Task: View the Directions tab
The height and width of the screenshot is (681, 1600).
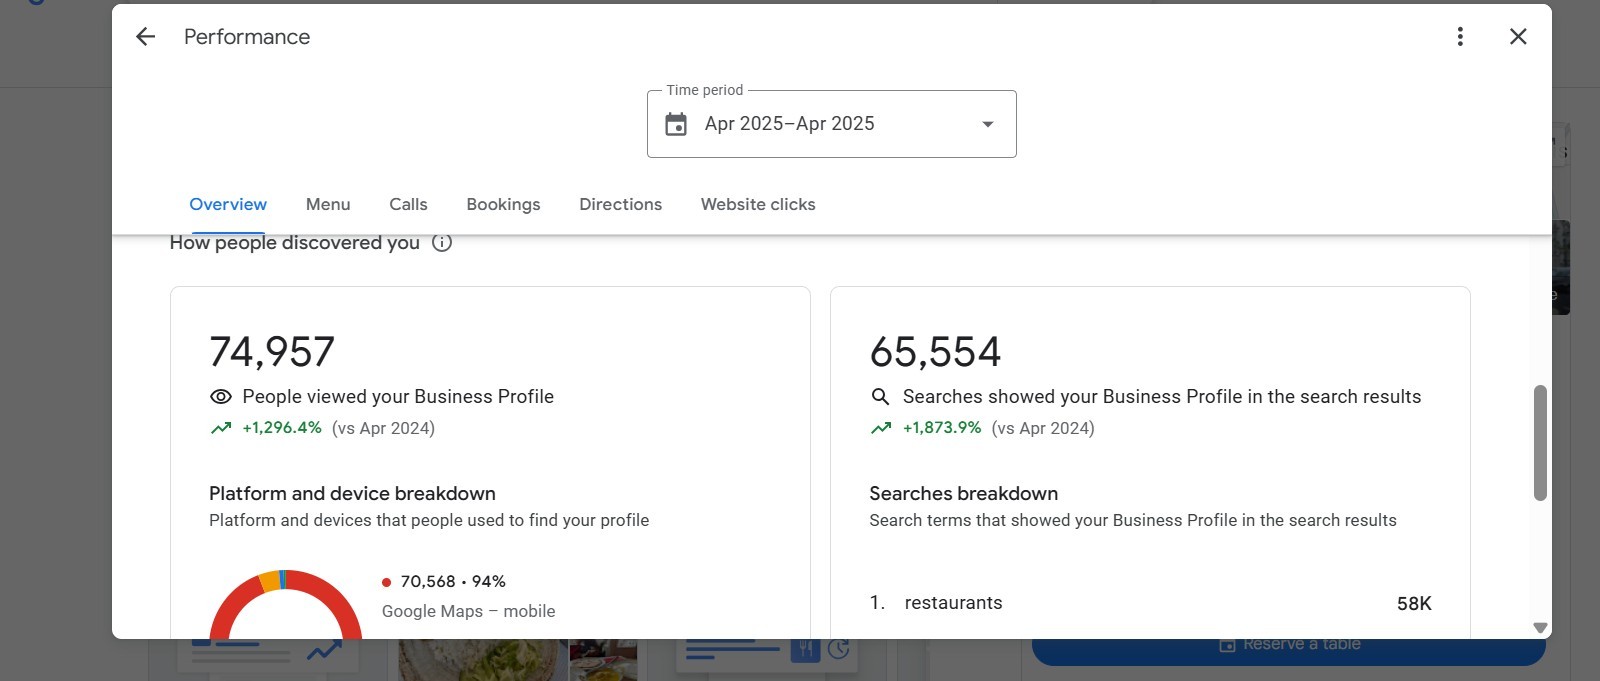Action: click(620, 204)
